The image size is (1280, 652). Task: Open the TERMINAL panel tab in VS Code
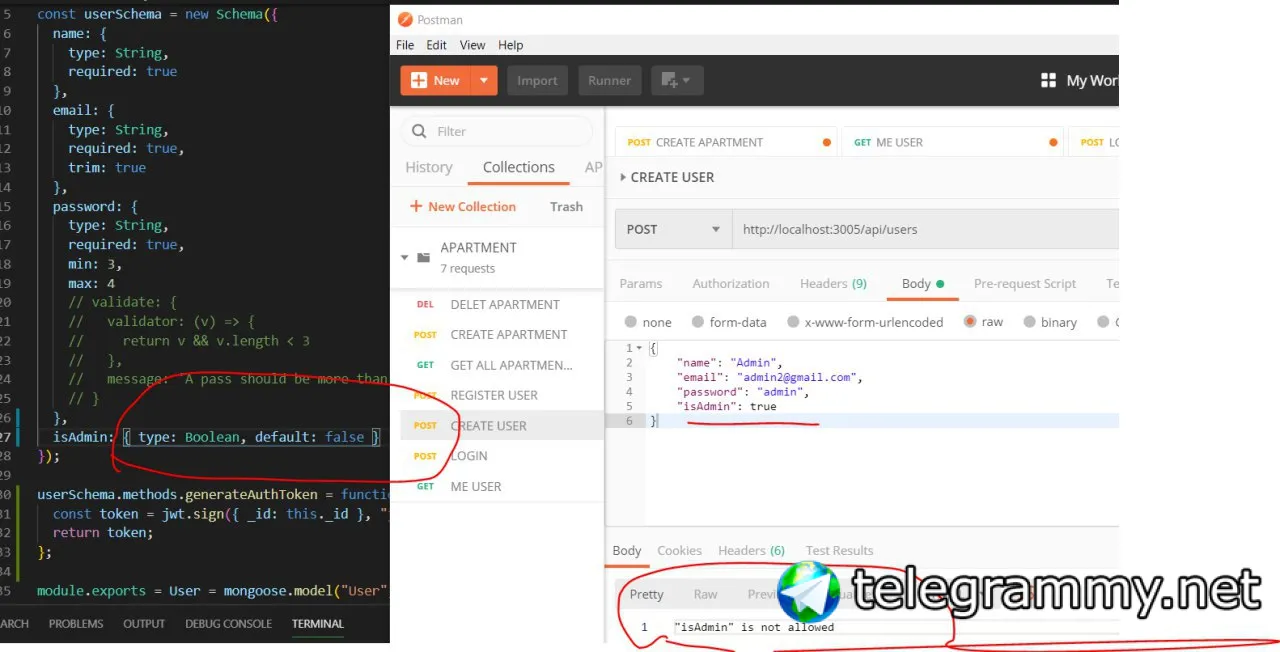pos(317,624)
